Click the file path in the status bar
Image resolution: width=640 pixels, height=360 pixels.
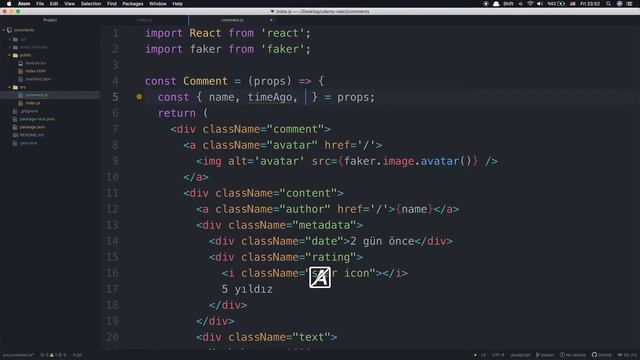pos(18,355)
